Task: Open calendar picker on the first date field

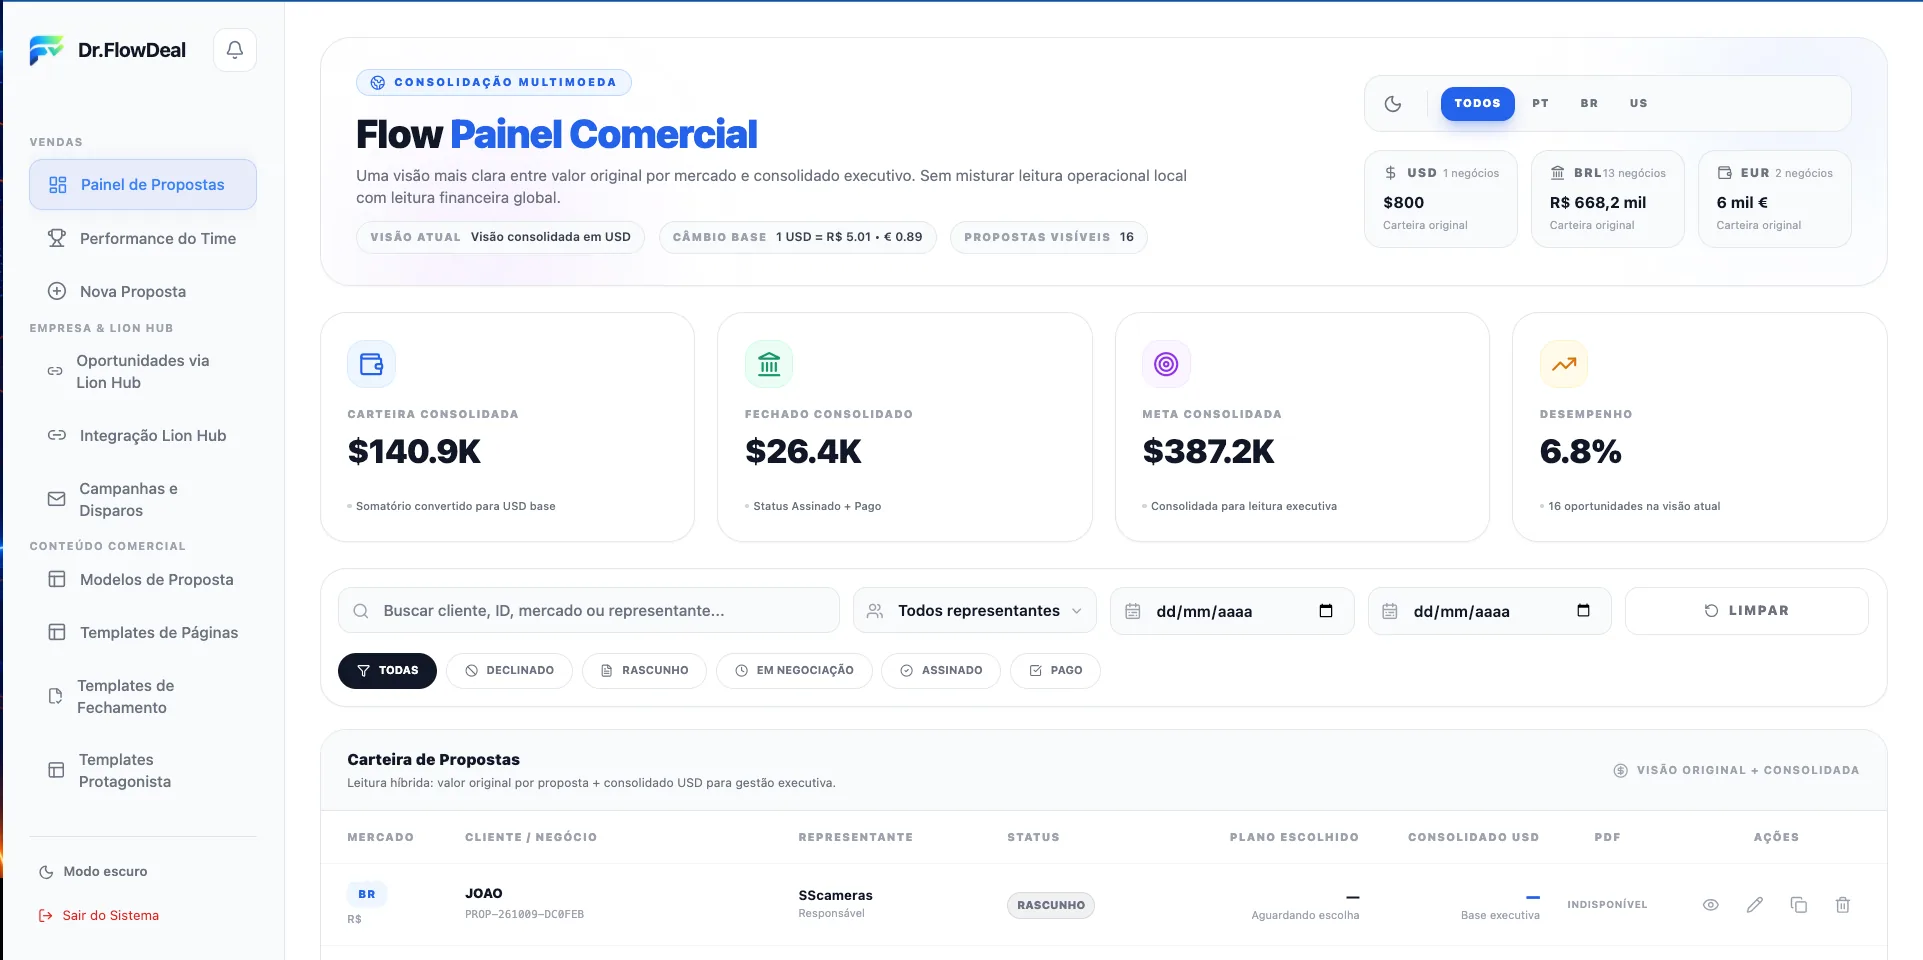Action: (1326, 611)
